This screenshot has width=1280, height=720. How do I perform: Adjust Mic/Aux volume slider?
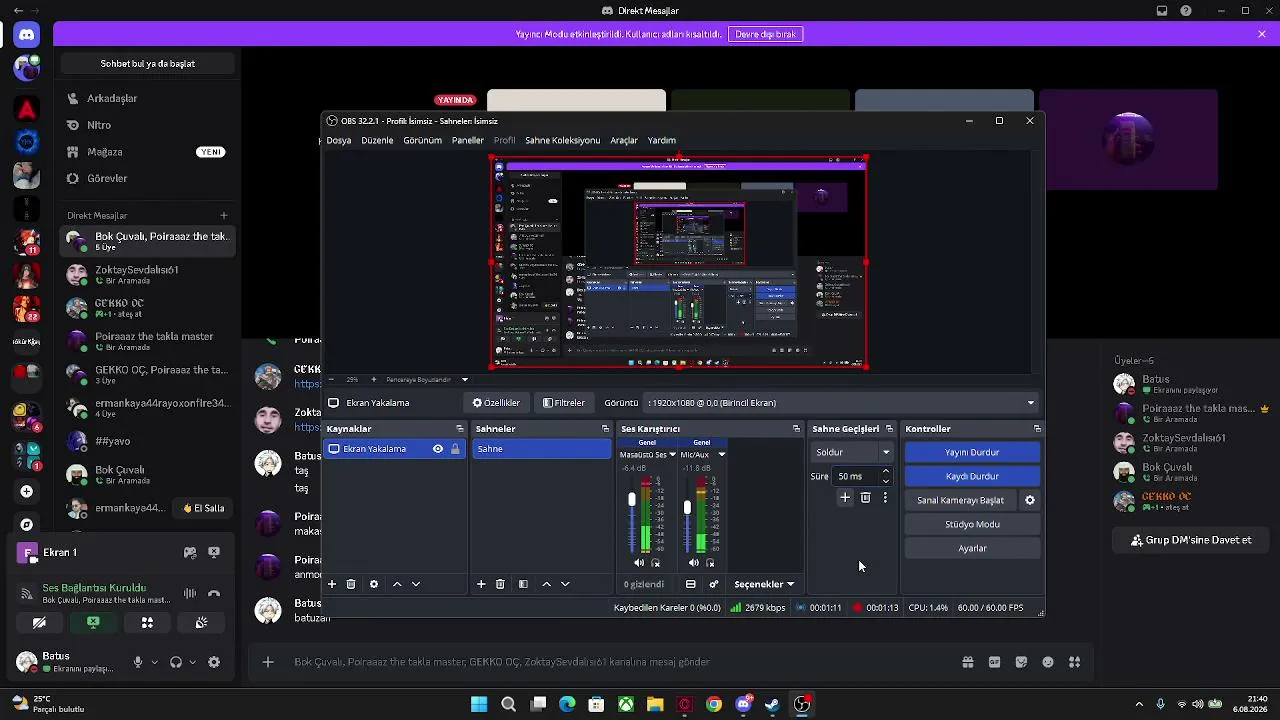pyautogui.click(x=687, y=508)
